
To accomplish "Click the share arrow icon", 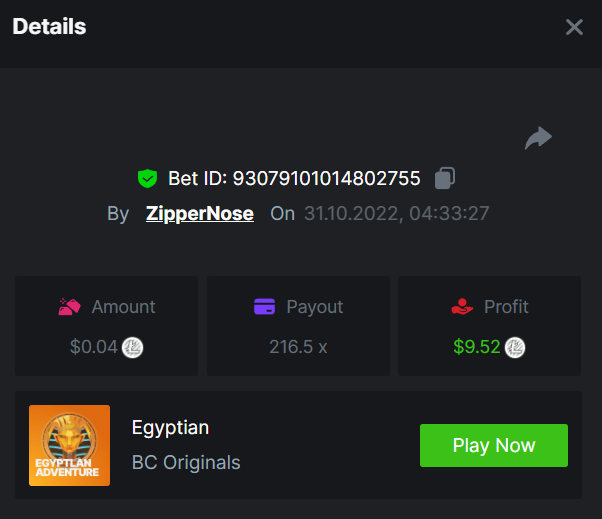I will [538, 138].
